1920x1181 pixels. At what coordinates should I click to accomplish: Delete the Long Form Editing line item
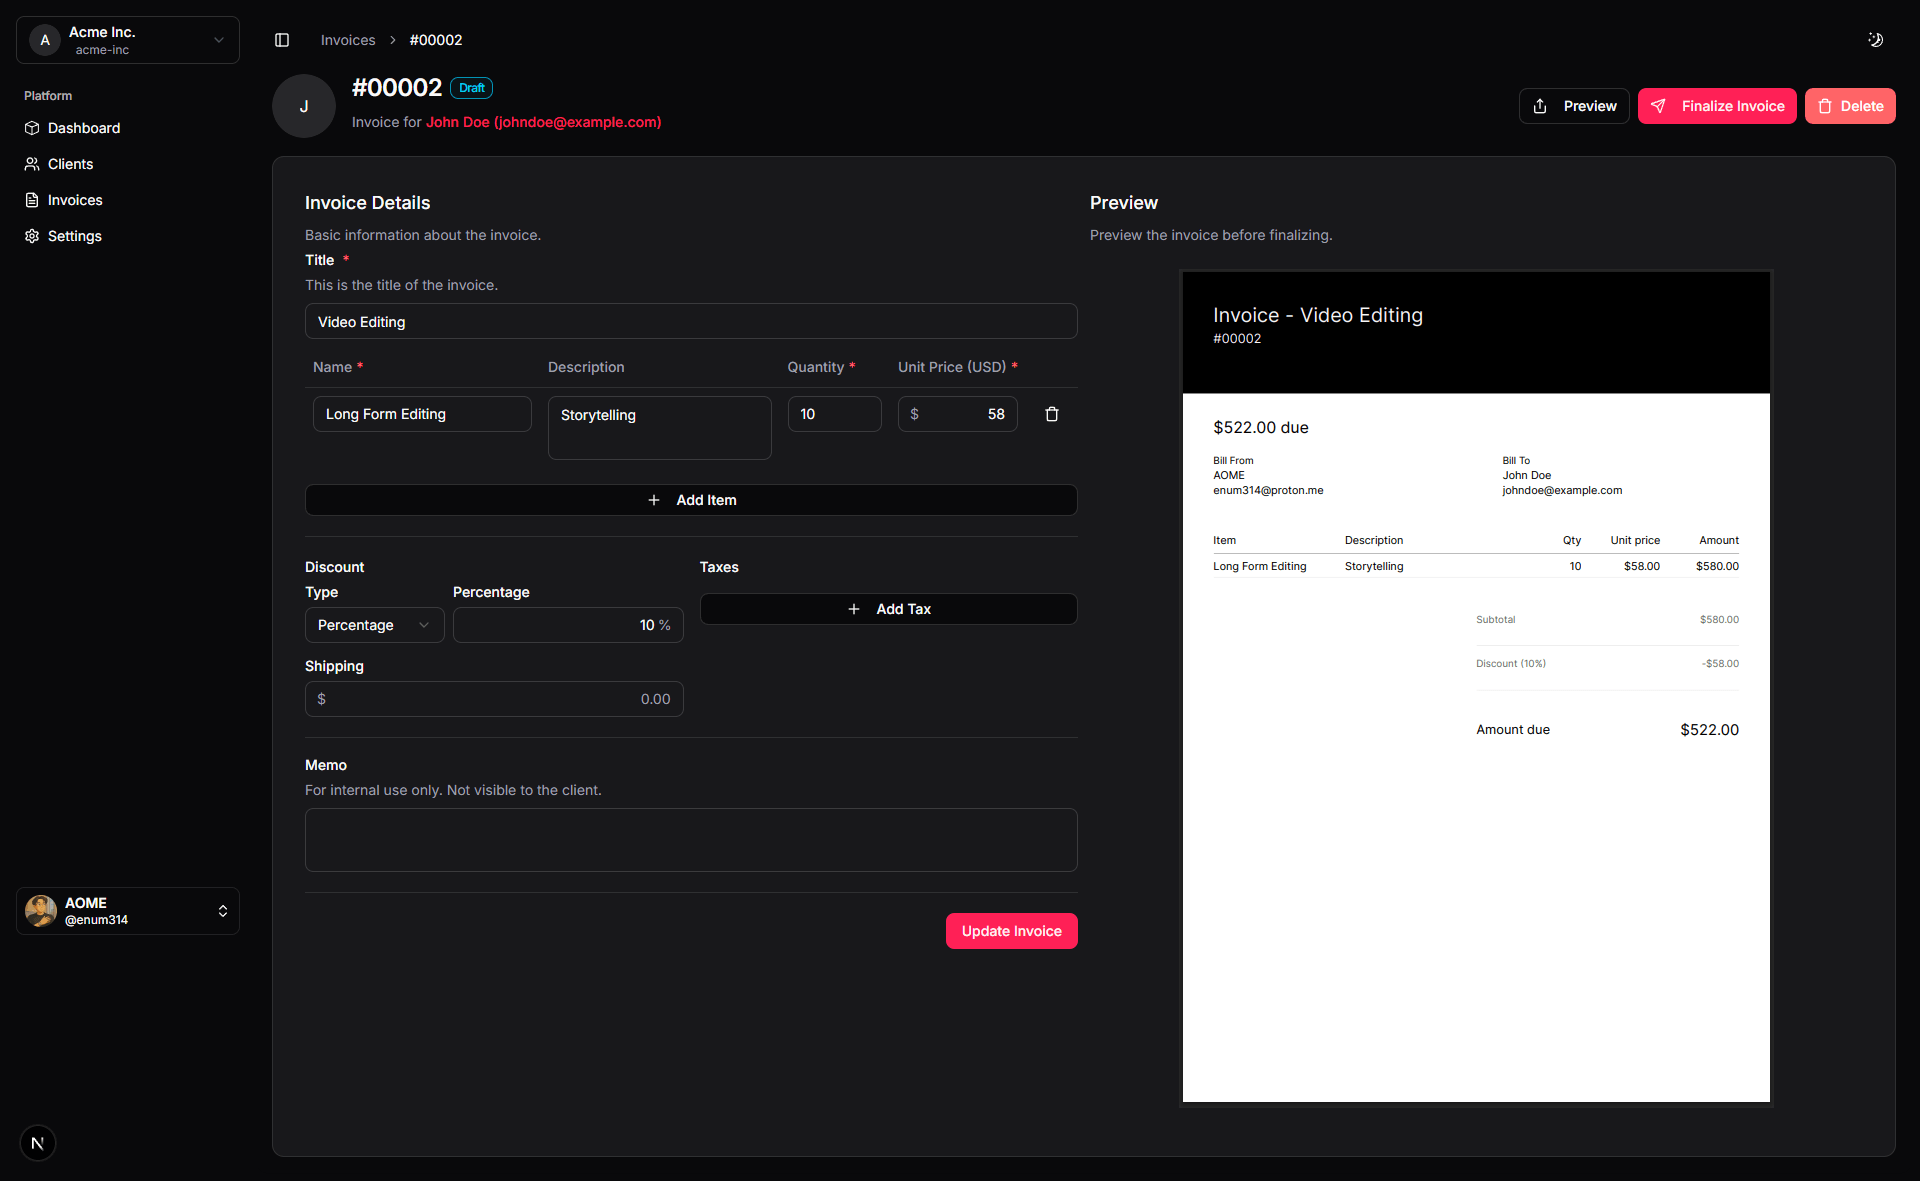(x=1052, y=414)
